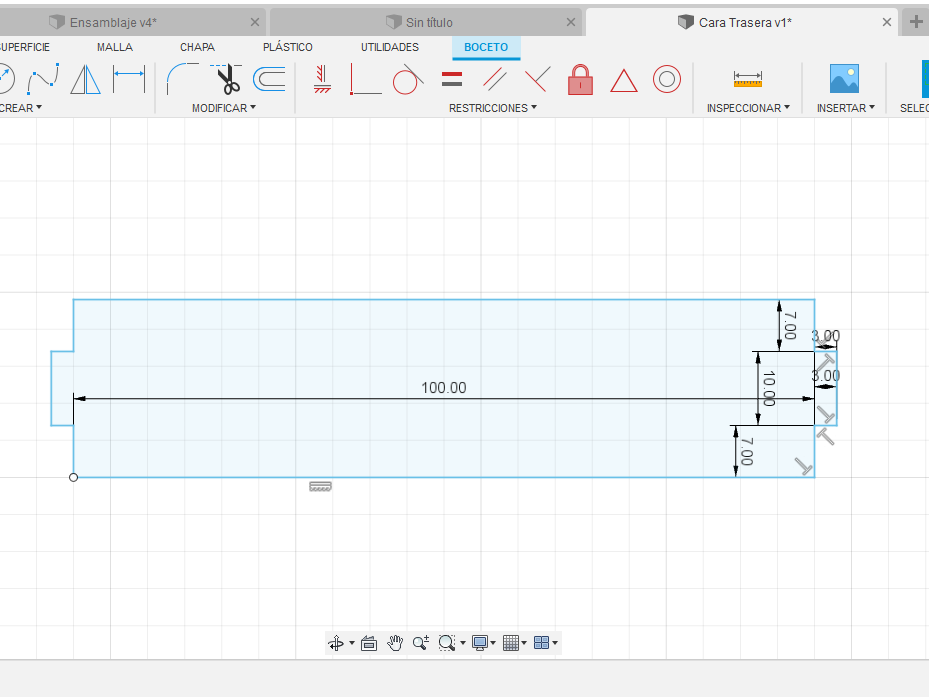This screenshot has height=697, width=929.
Task: Select the Spline tool
Action: (x=43, y=79)
